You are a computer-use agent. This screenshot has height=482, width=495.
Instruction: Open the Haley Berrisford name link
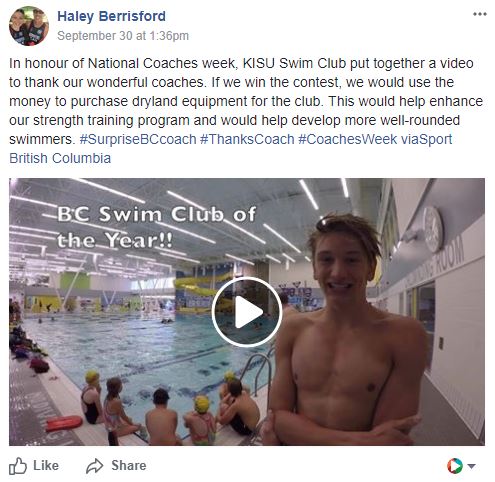[111, 16]
